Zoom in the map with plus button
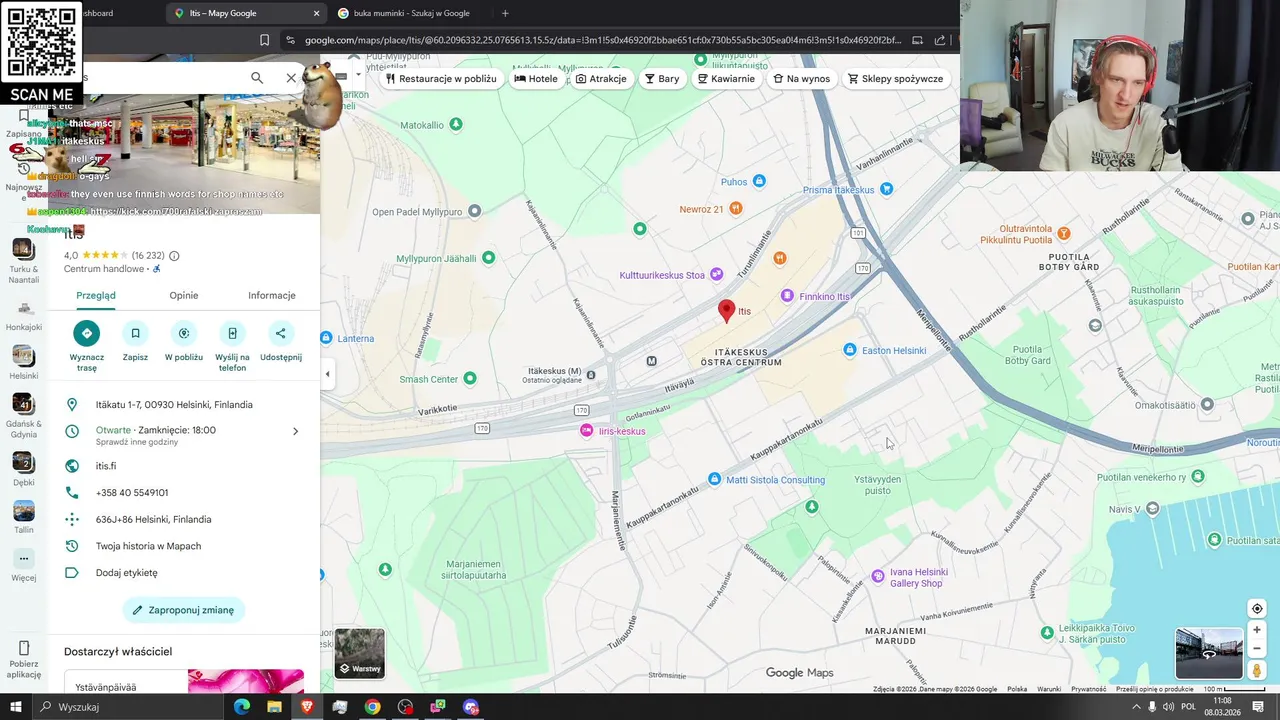 tap(1257, 630)
